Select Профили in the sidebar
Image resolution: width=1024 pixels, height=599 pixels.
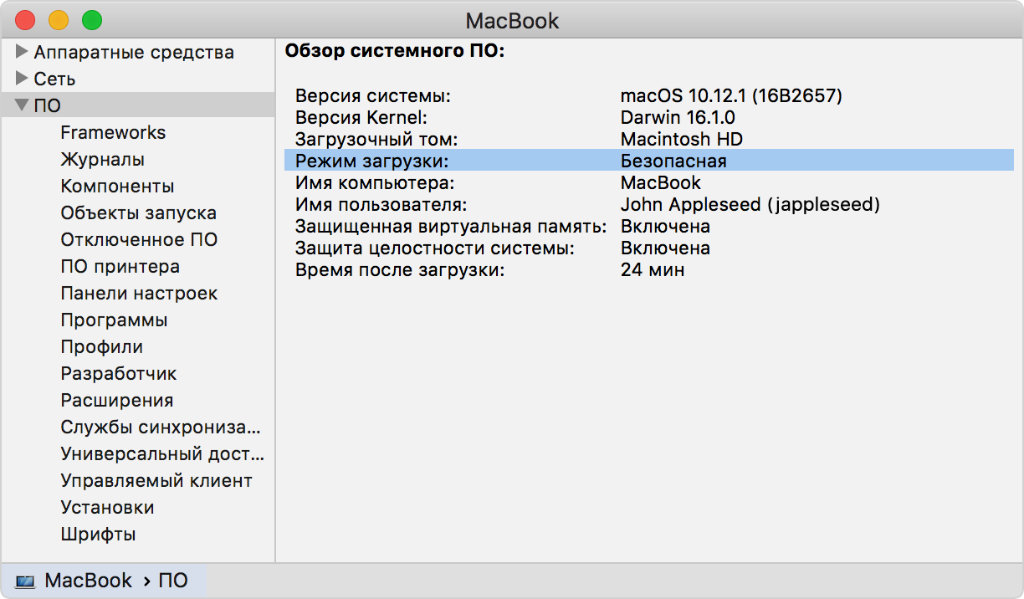click(102, 347)
